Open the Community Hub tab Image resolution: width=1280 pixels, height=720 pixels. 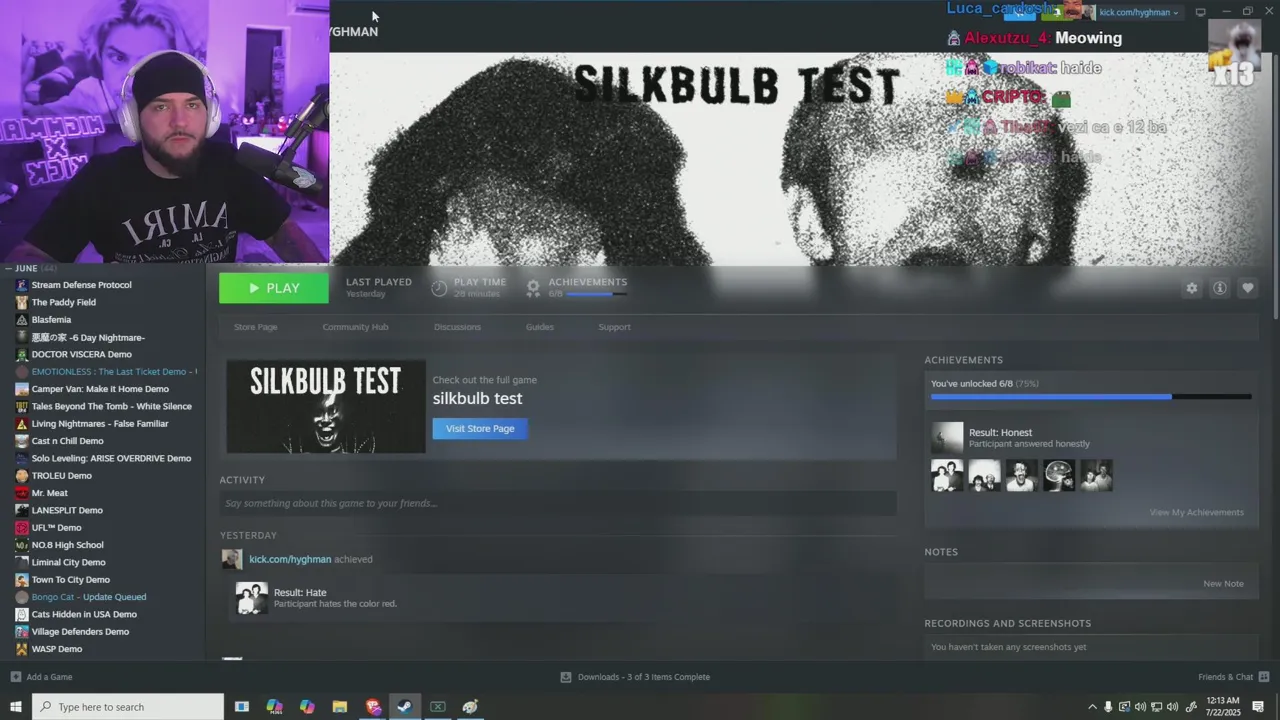(x=355, y=327)
